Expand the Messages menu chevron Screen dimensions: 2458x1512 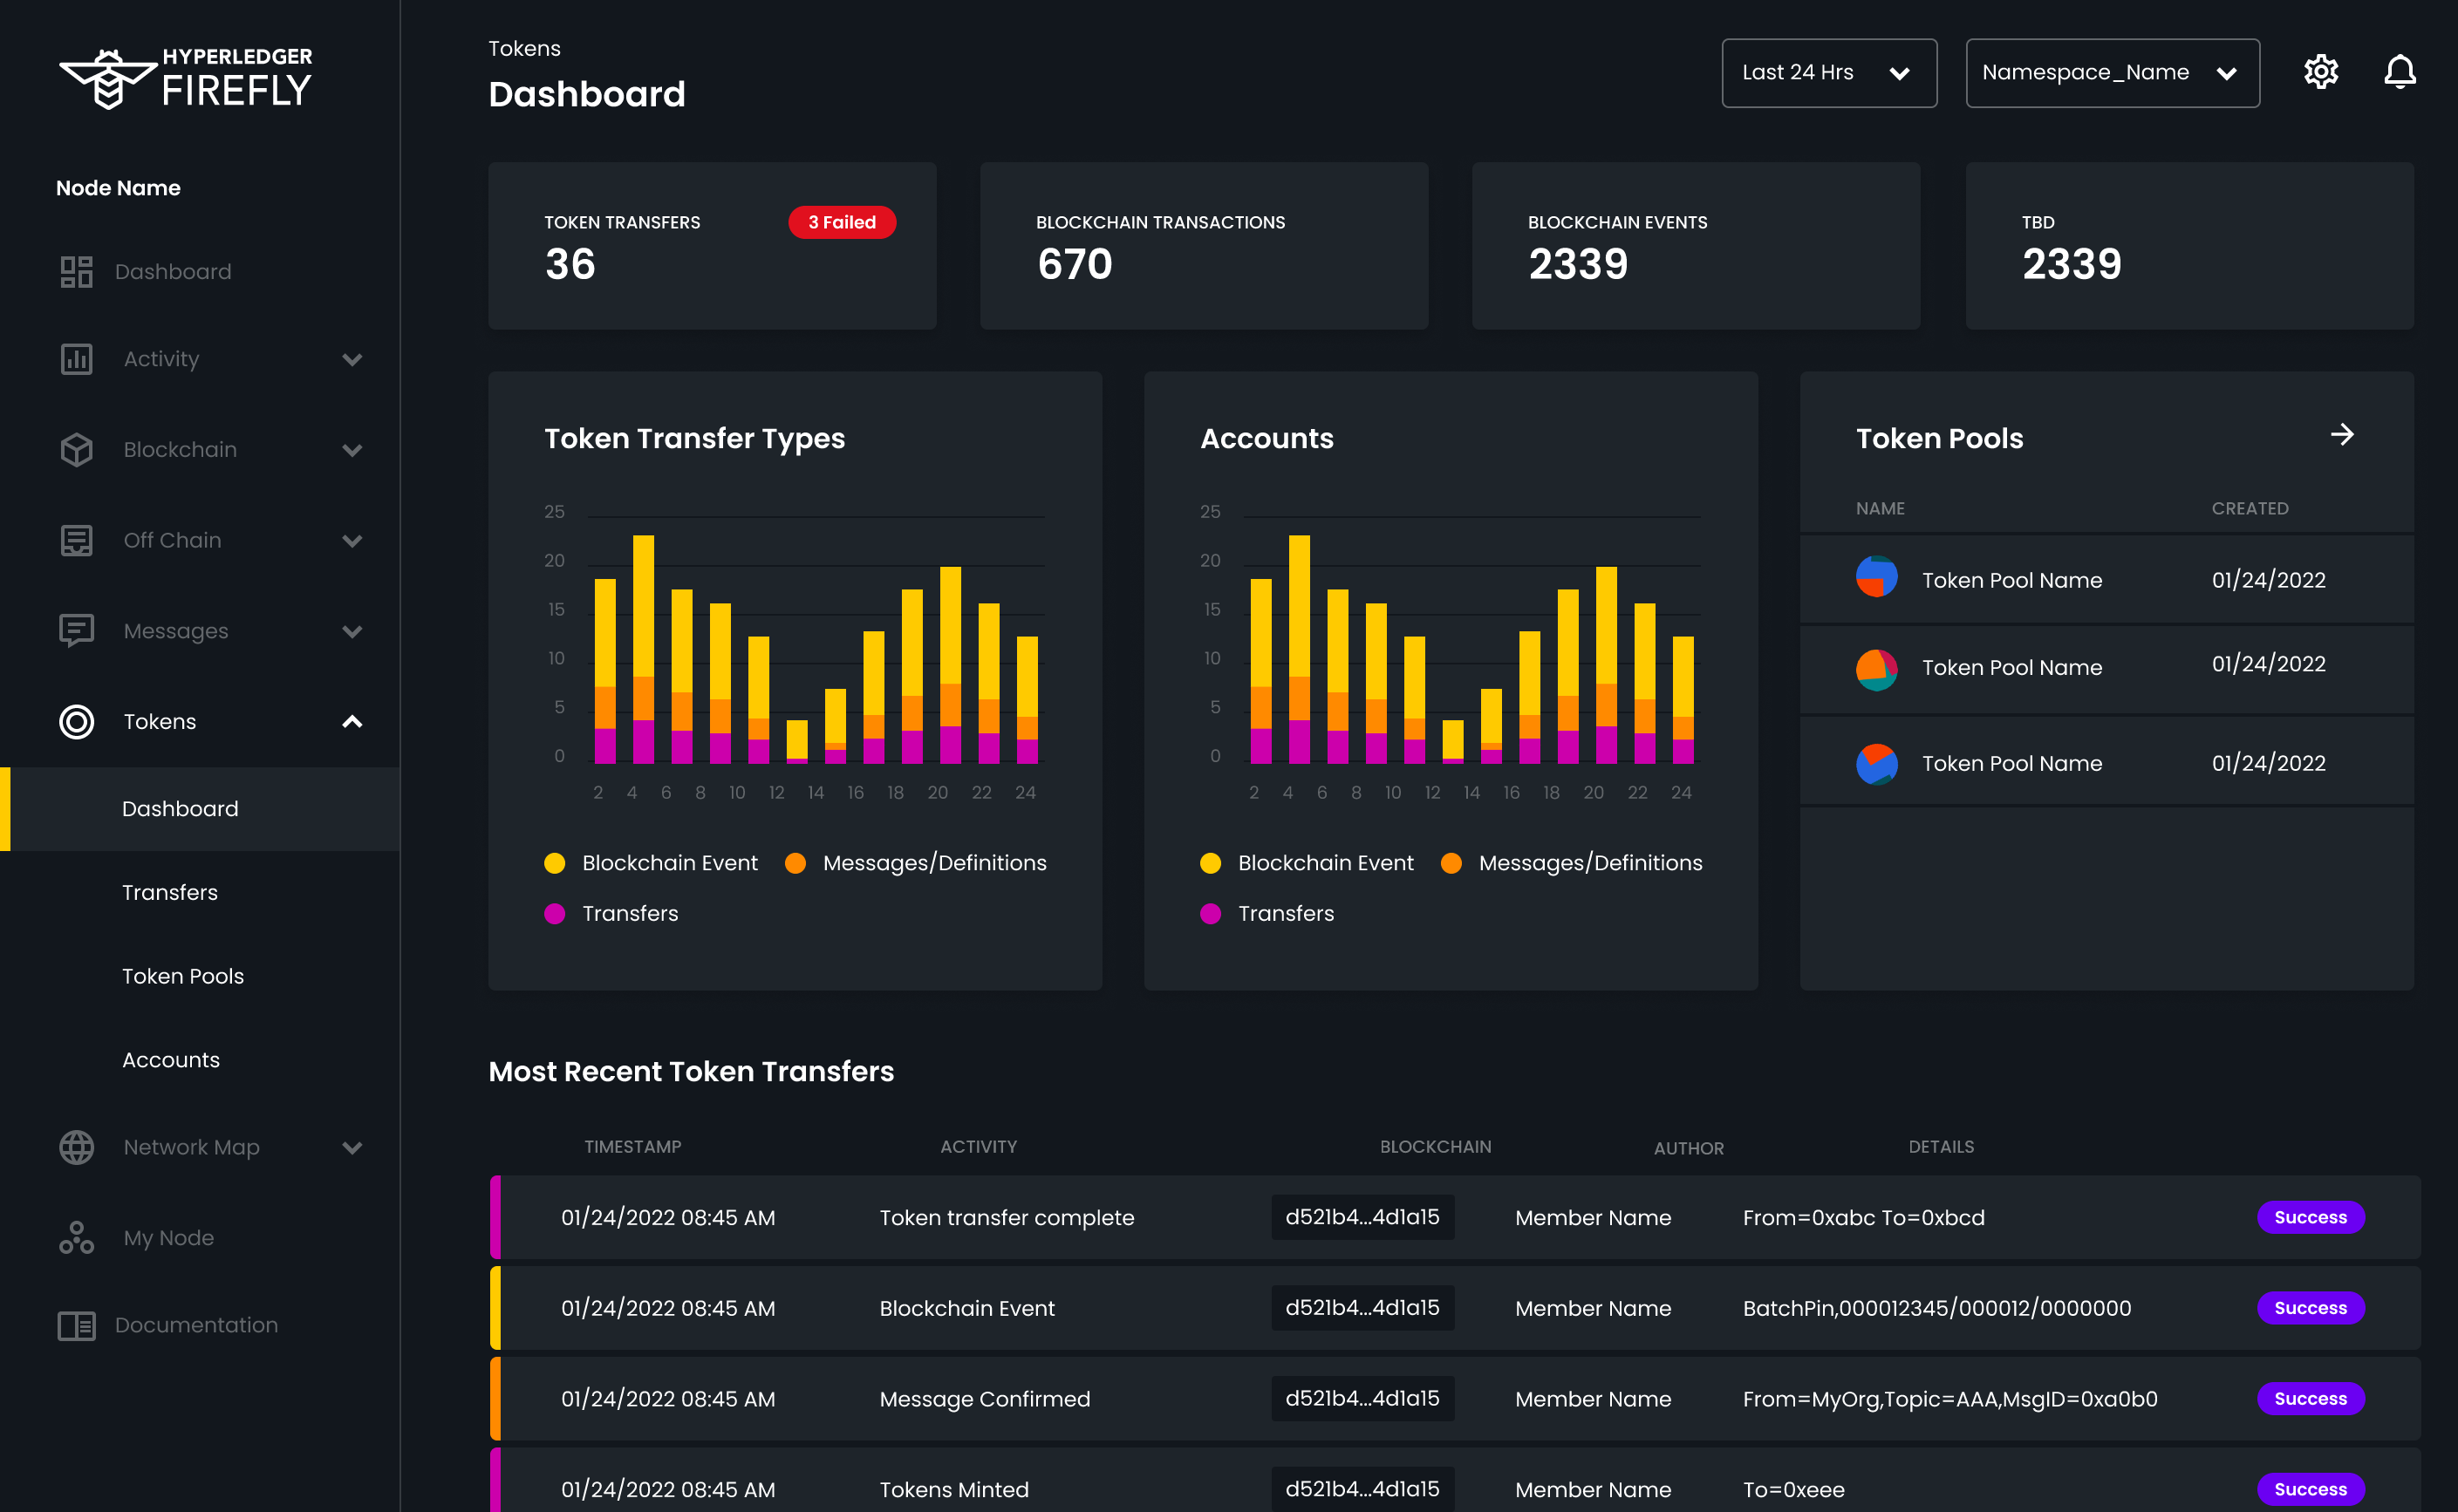pos(352,631)
